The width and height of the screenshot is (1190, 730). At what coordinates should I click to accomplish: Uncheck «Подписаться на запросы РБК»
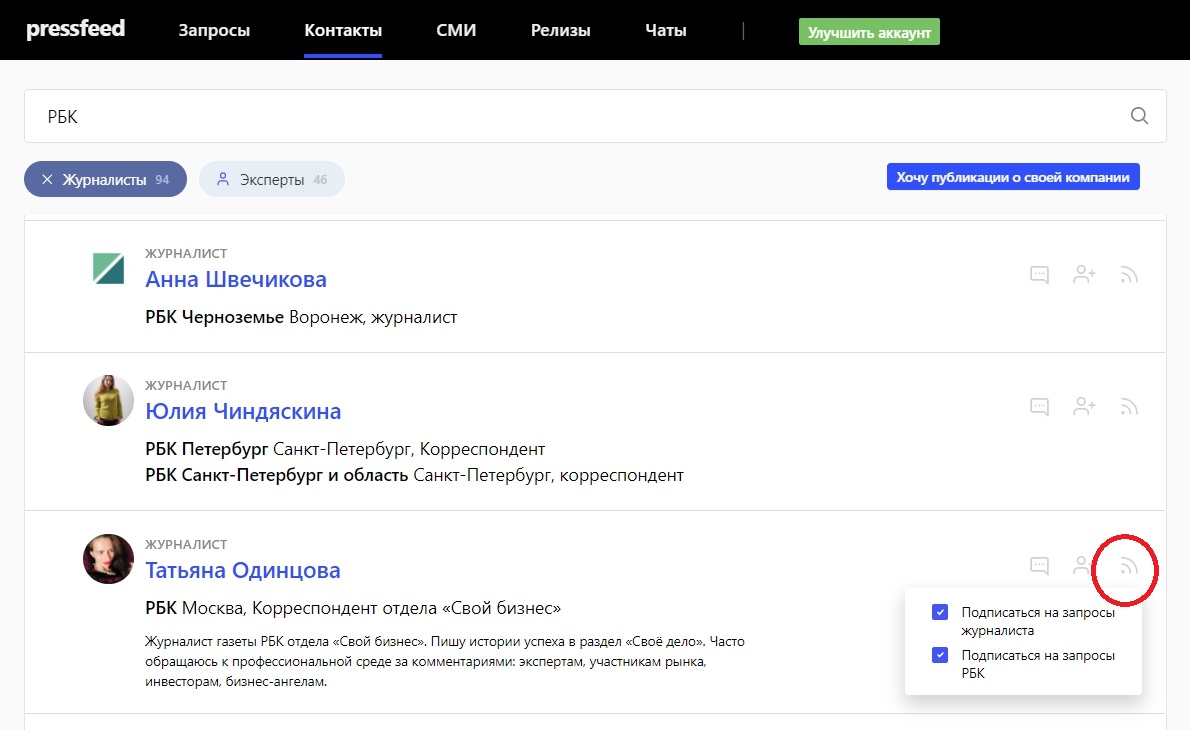(939, 656)
